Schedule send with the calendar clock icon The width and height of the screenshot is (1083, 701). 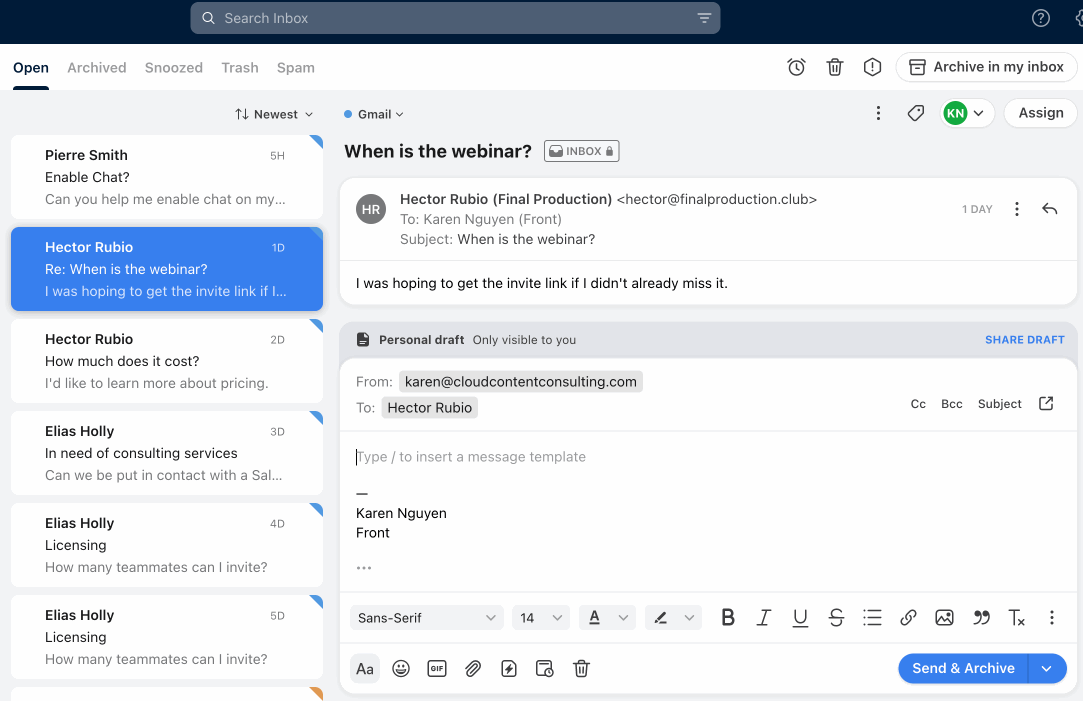point(544,669)
